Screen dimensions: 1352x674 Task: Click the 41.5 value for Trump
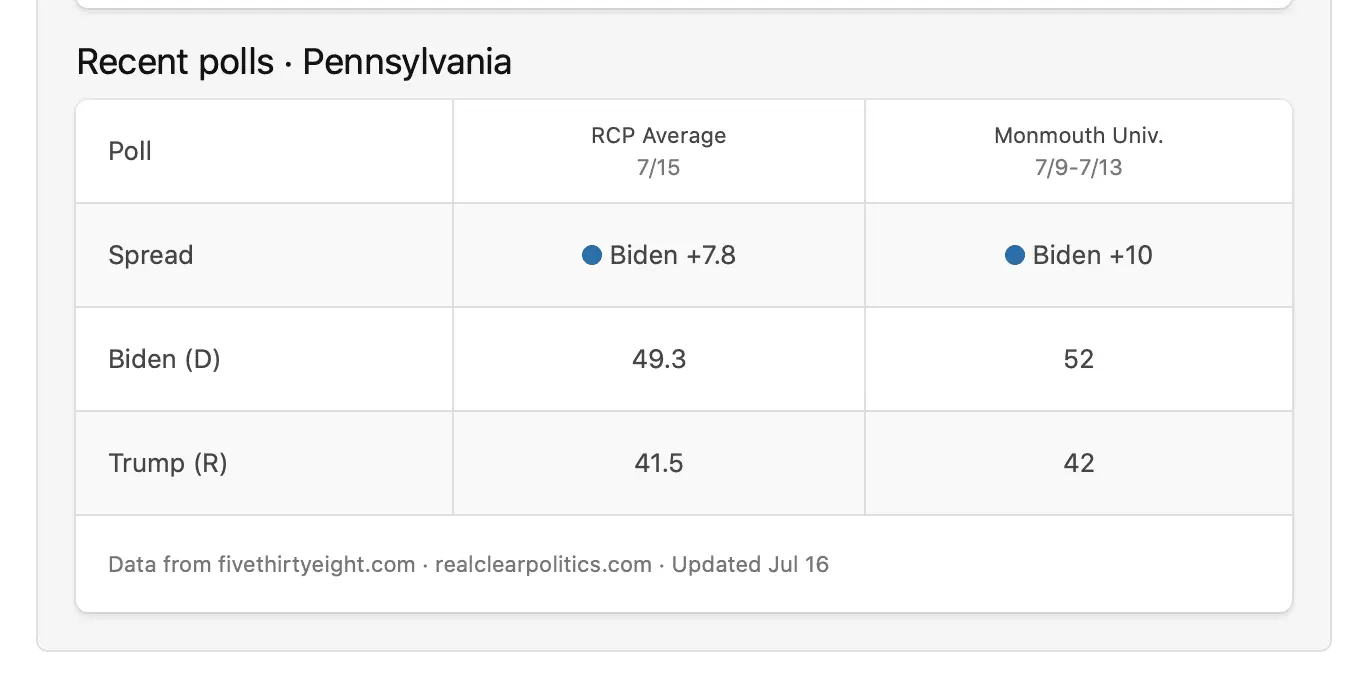point(659,463)
